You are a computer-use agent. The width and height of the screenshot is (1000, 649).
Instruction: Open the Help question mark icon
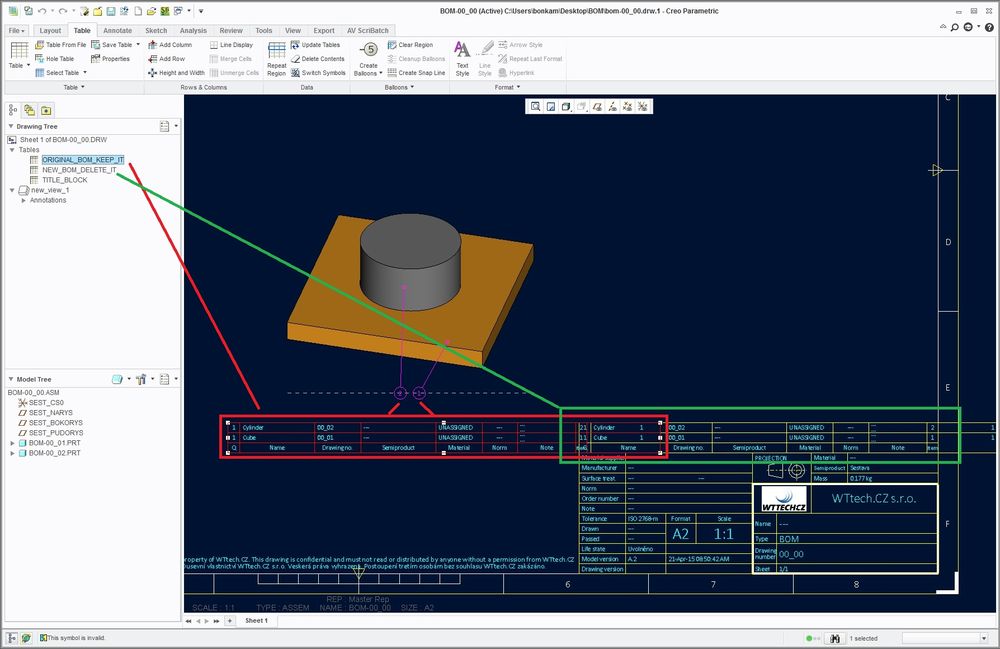[x=989, y=27]
